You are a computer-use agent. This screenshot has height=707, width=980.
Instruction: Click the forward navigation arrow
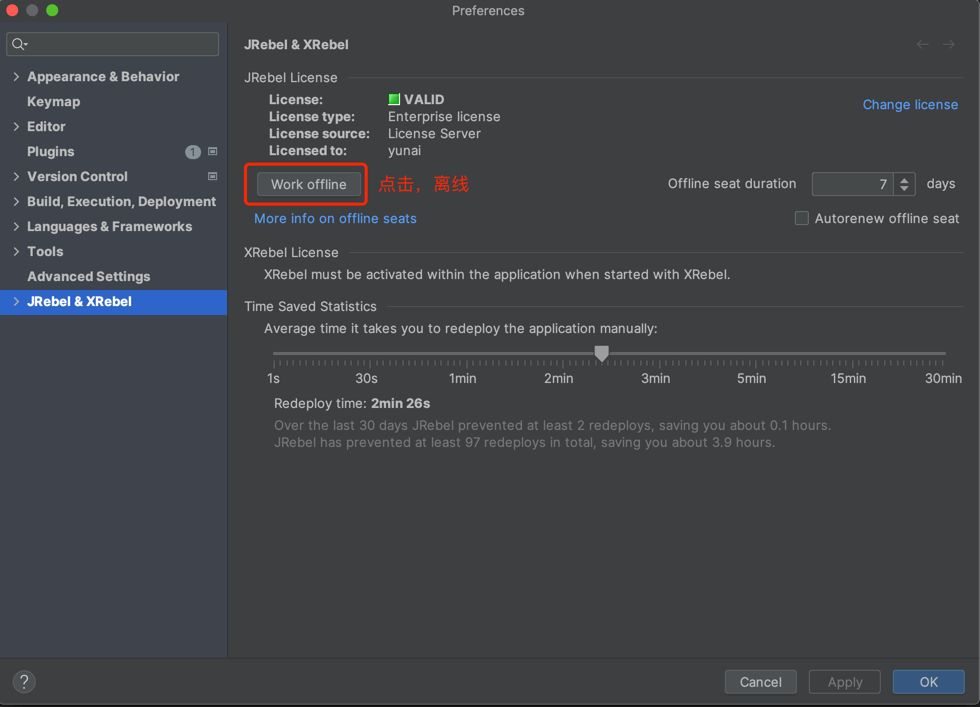[x=948, y=44]
